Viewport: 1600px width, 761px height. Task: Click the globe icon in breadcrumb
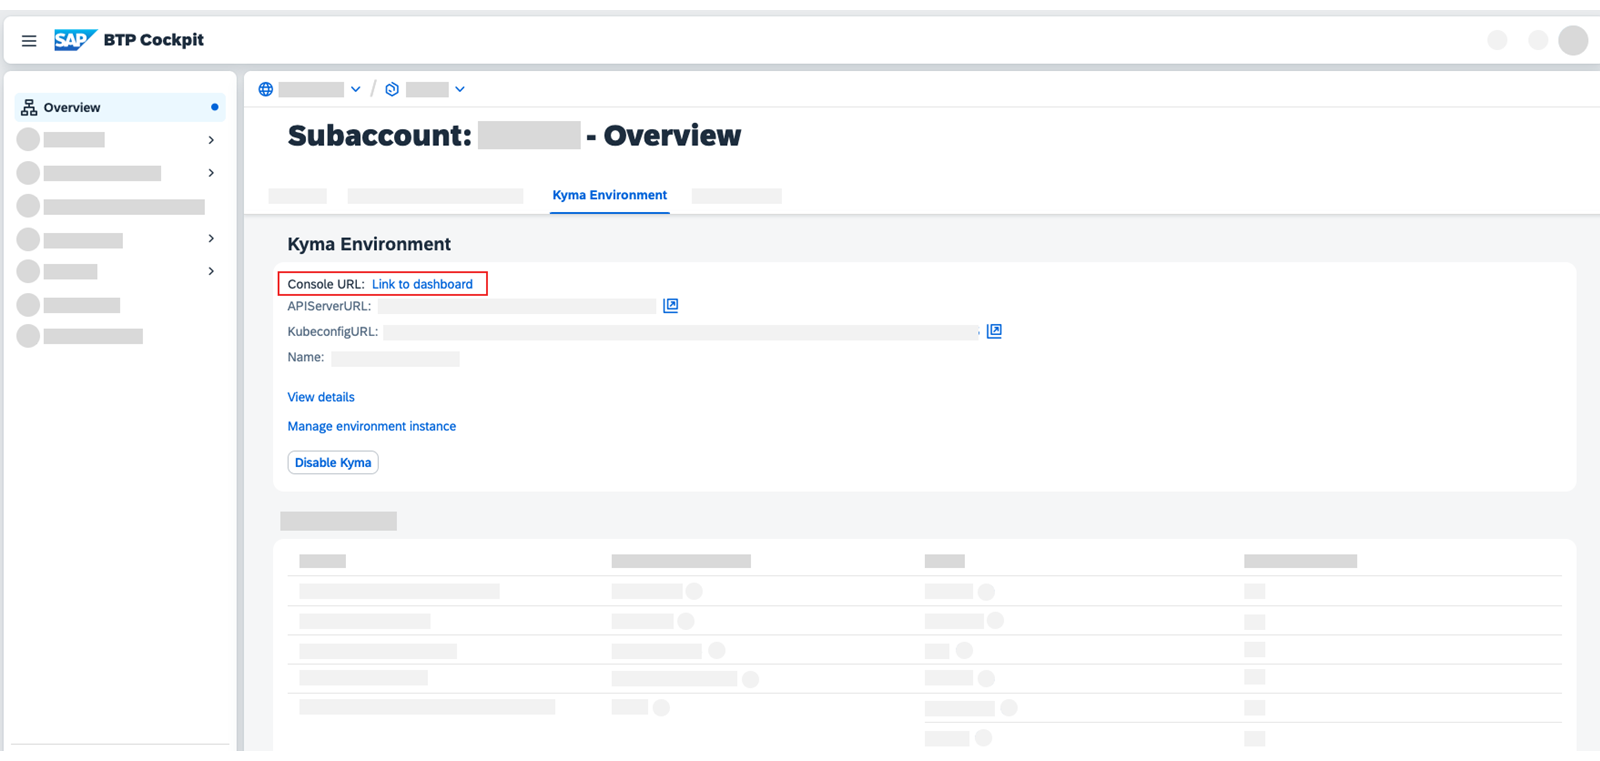(x=266, y=89)
